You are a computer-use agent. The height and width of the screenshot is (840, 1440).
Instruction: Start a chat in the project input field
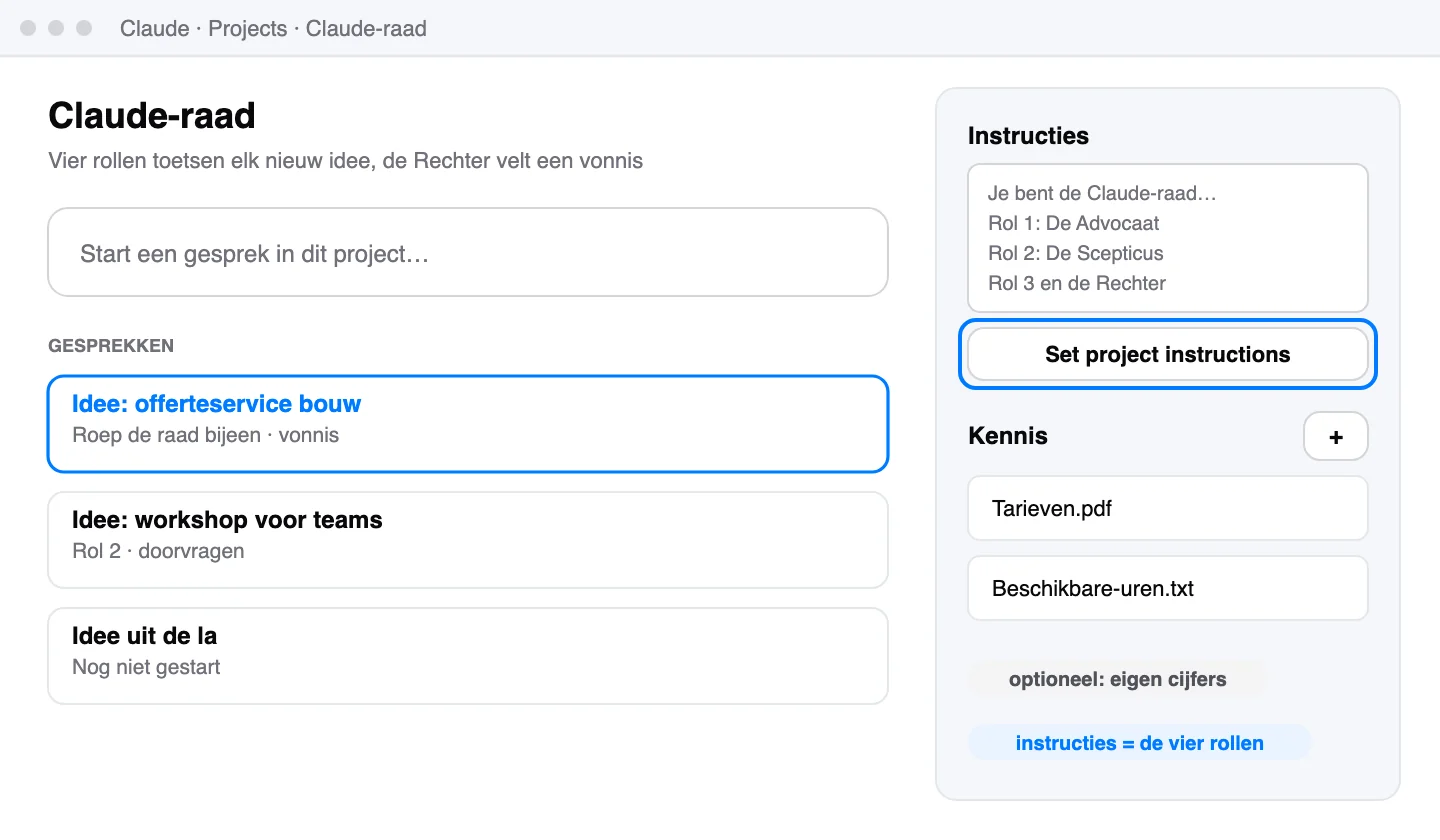468,252
